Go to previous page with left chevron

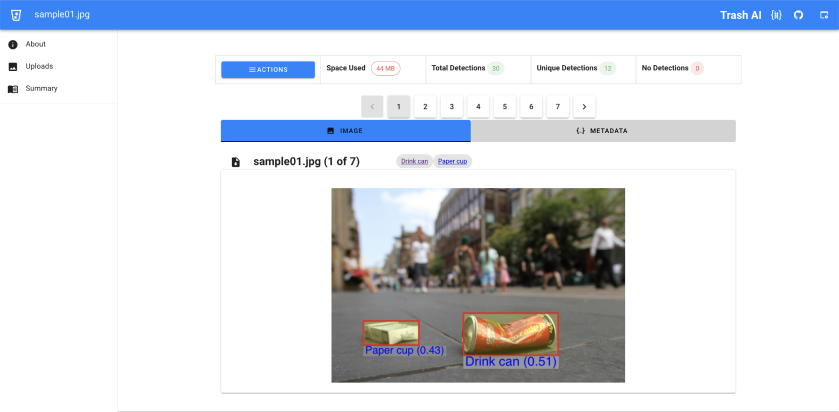point(372,106)
